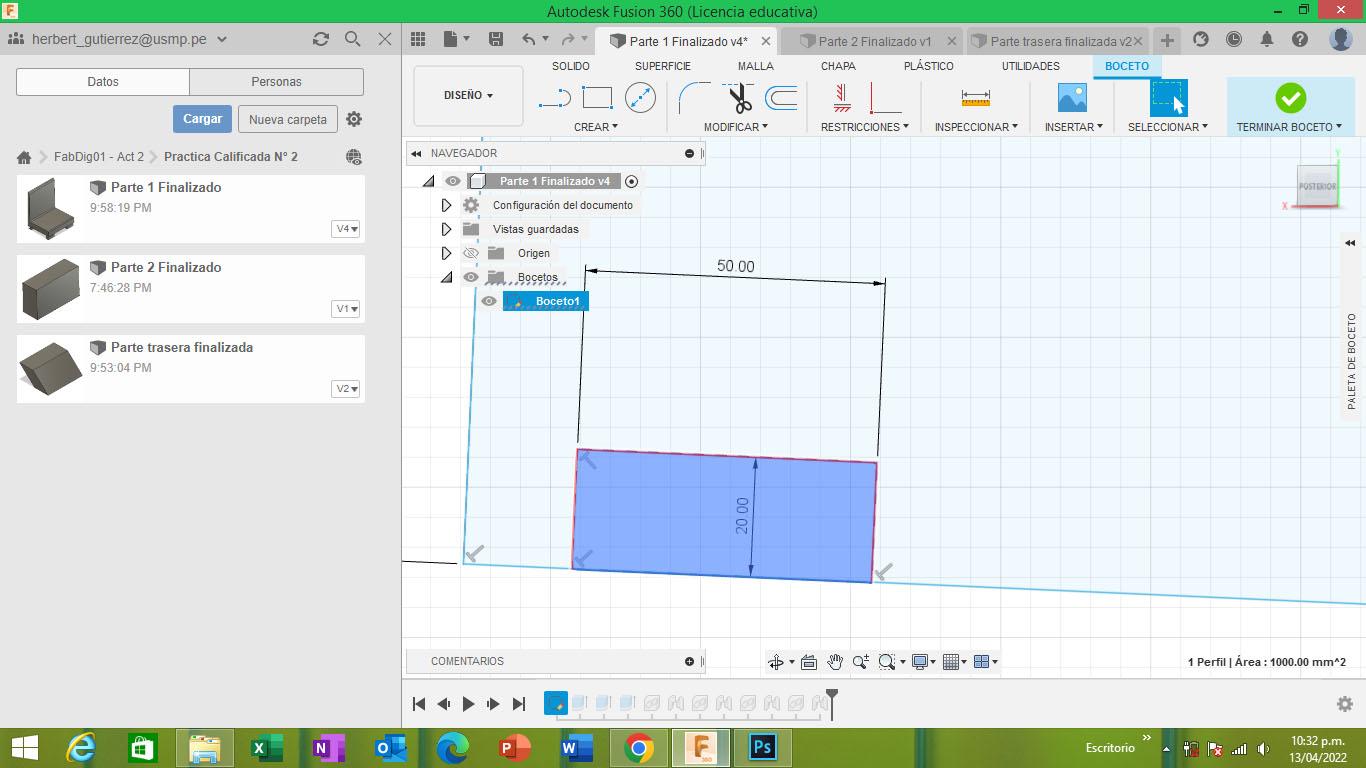Select the Line sketch tool
The image size is (1366, 768).
tap(555, 98)
